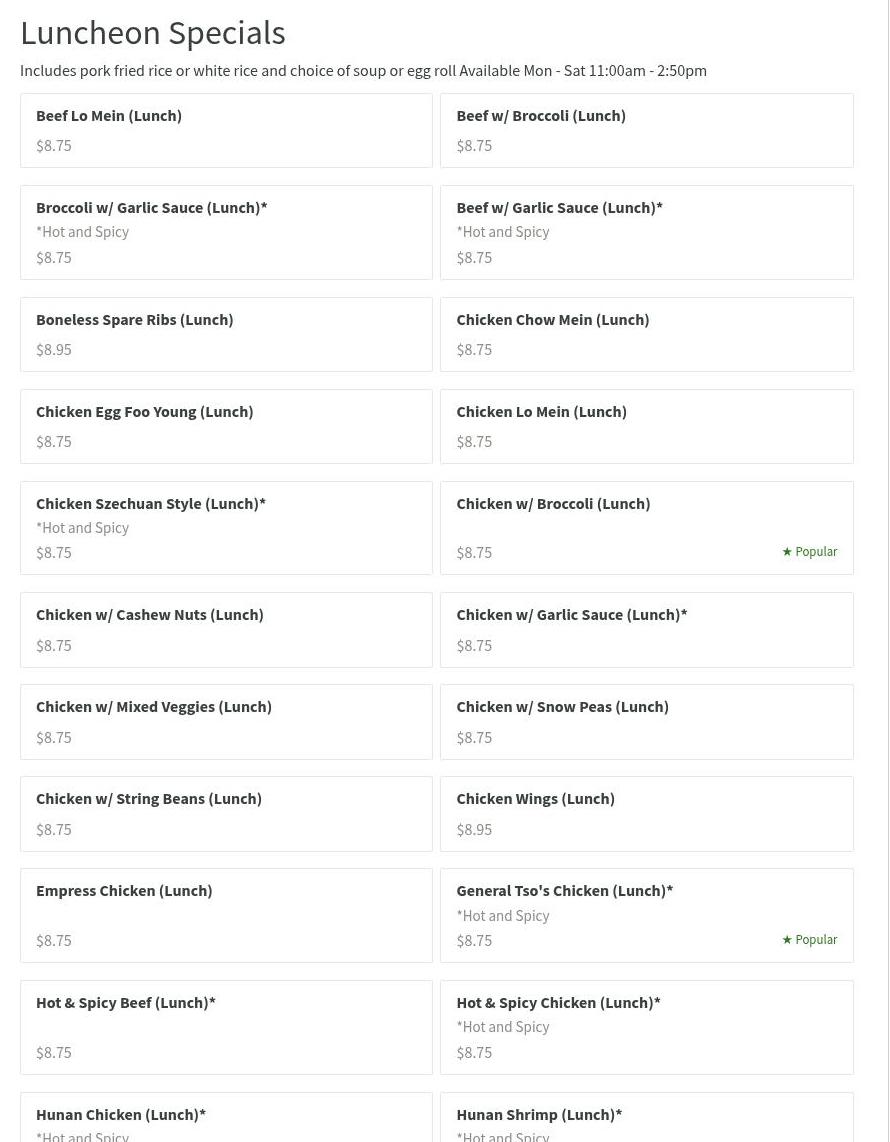Choose Chicken w/ Garlic Sauce (Lunch)
Screen dimensions: 890x1142
[x=647, y=630]
